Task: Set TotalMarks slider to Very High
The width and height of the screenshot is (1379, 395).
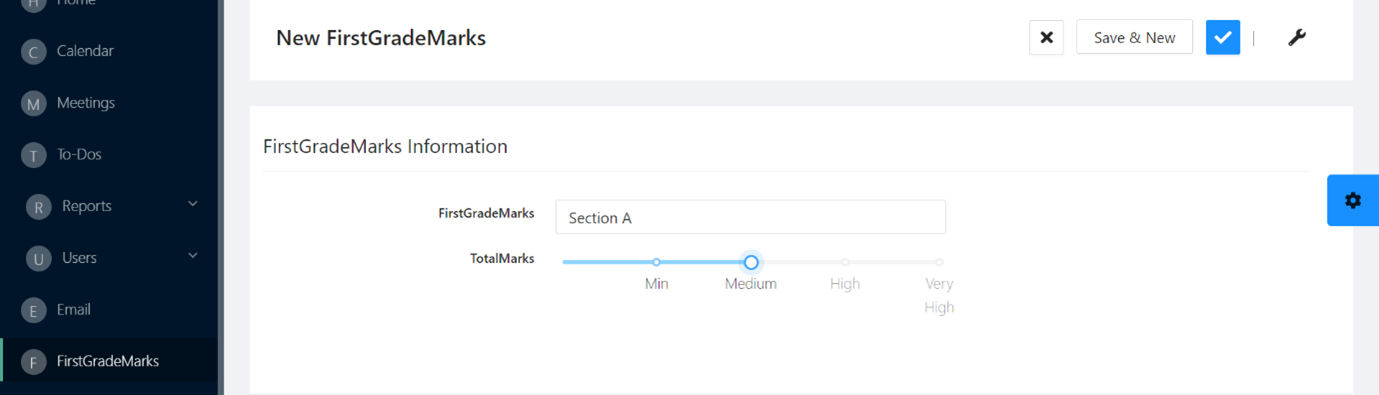Action: pos(939,262)
